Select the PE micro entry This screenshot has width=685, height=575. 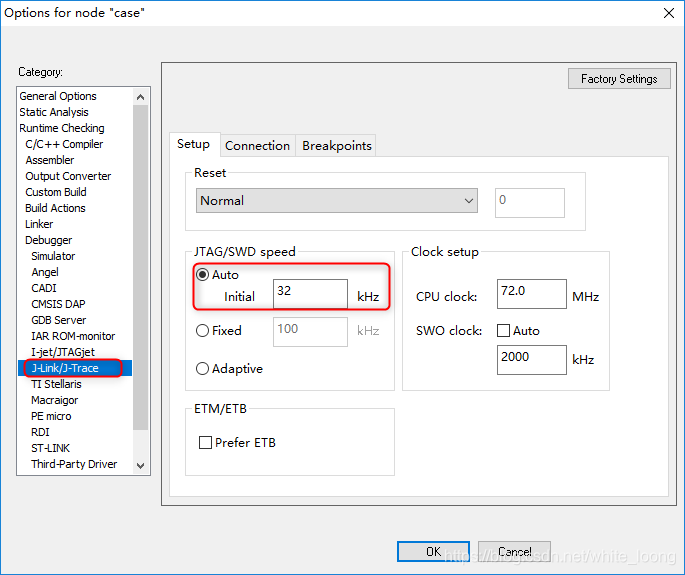(51, 416)
